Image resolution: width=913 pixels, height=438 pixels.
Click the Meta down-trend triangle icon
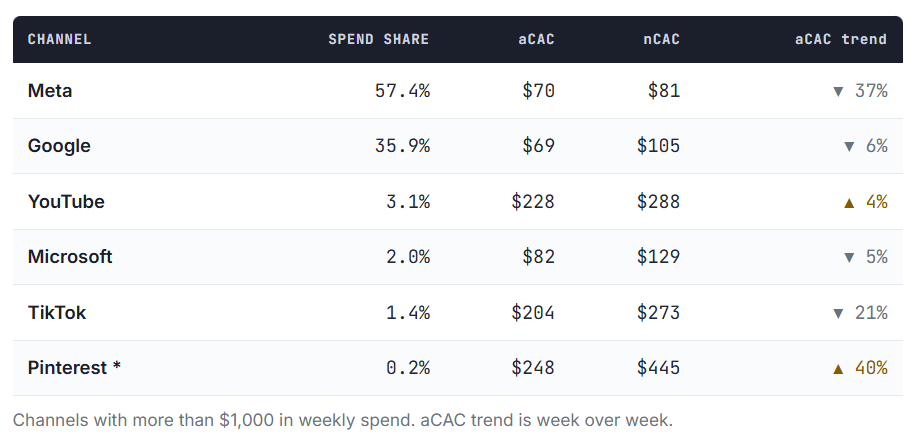[838, 91]
